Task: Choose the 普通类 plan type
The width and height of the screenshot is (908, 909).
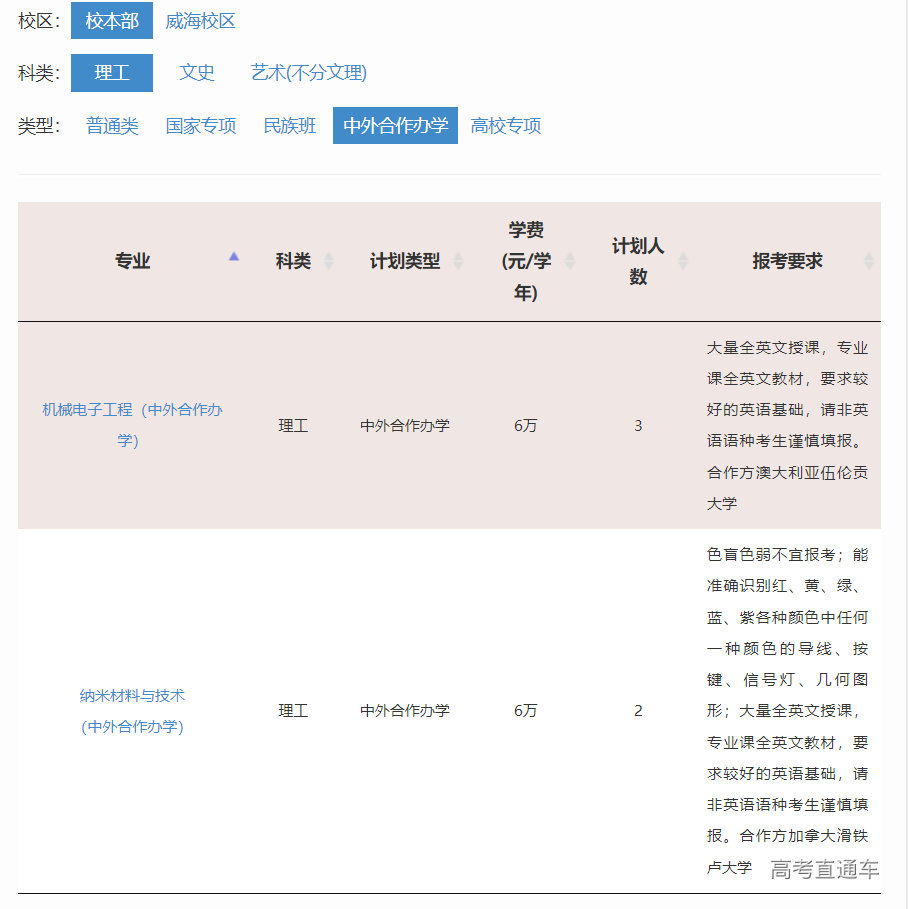Action: click(116, 125)
